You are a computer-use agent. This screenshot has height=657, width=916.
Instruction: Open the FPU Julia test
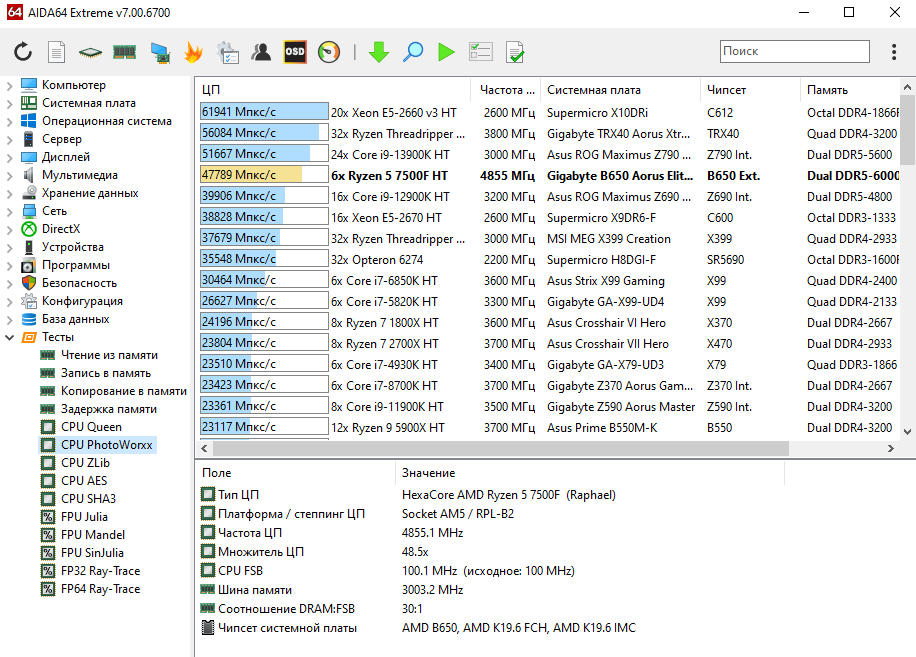(x=84, y=517)
